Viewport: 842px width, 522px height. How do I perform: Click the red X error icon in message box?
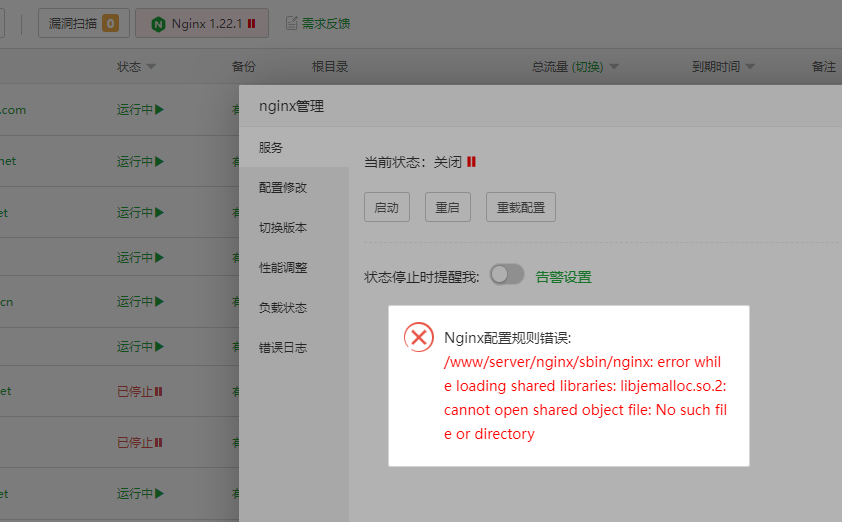click(x=419, y=337)
